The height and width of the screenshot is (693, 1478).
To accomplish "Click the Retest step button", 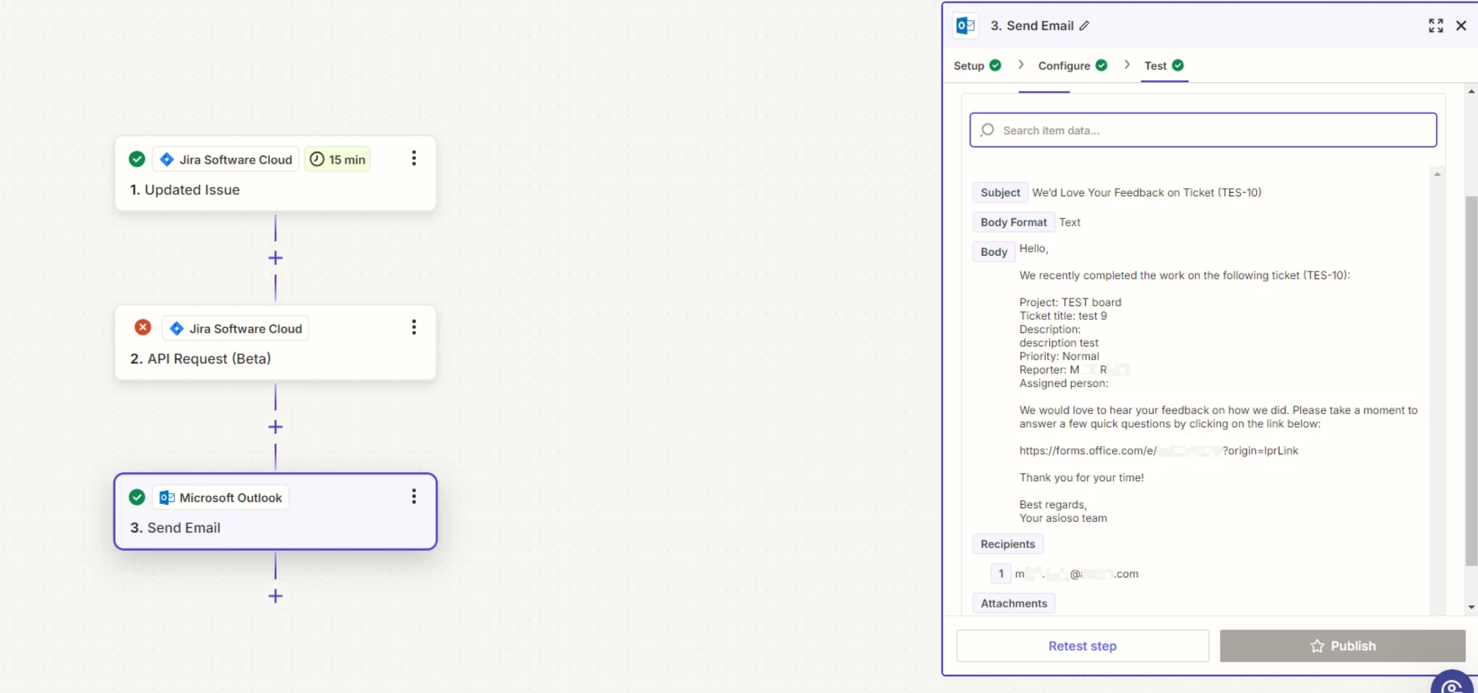I will coord(1082,646).
